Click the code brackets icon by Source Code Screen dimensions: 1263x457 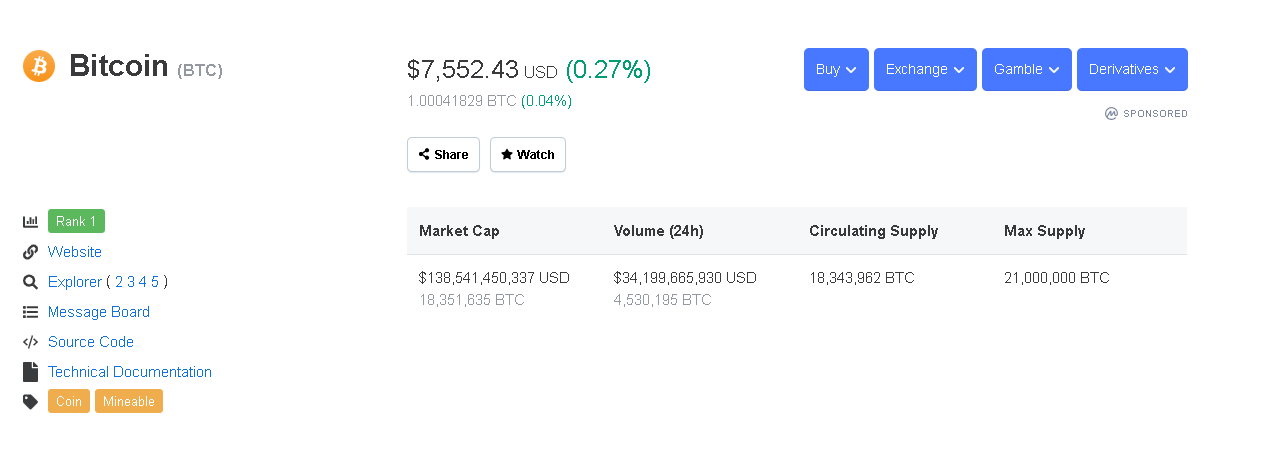[x=30, y=342]
